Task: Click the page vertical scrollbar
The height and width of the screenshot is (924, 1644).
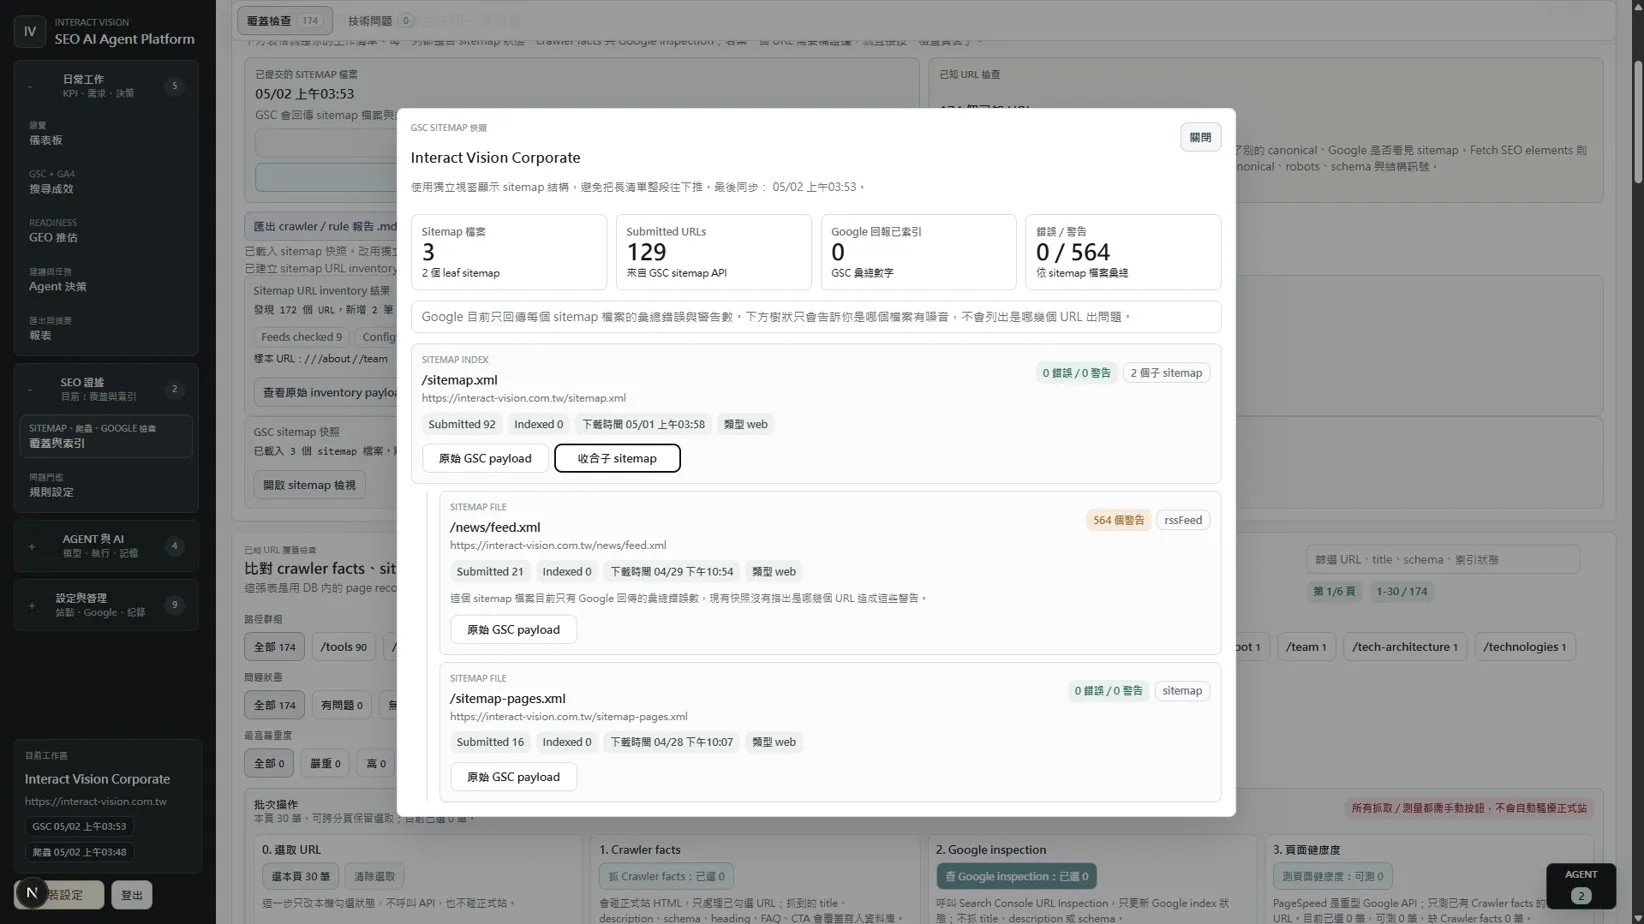Action: pos(1637,120)
